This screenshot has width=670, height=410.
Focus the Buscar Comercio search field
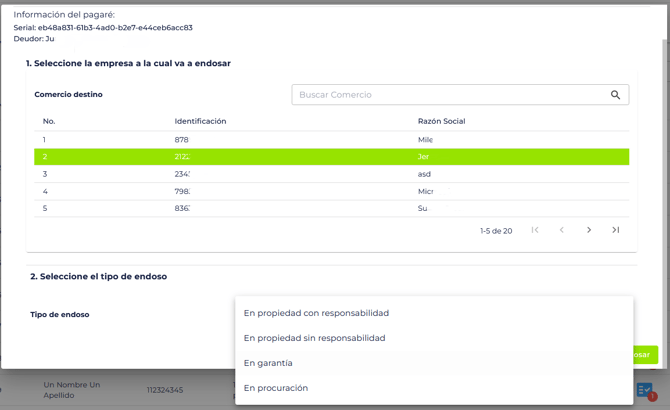click(450, 95)
